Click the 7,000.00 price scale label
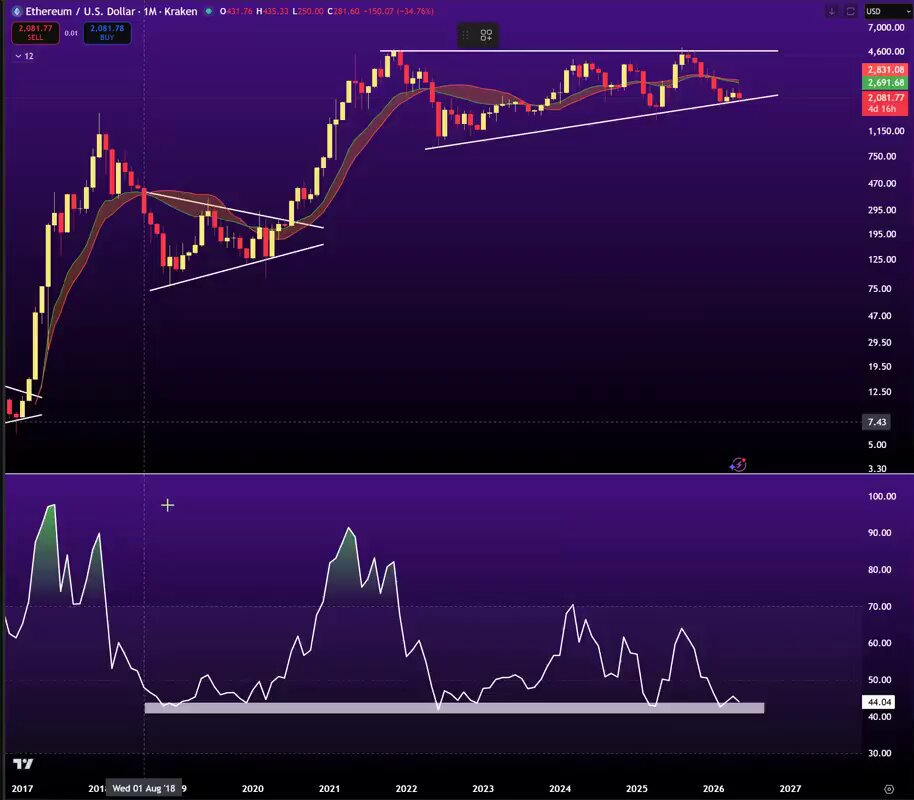Viewport: 914px width, 800px height. click(885, 27)
